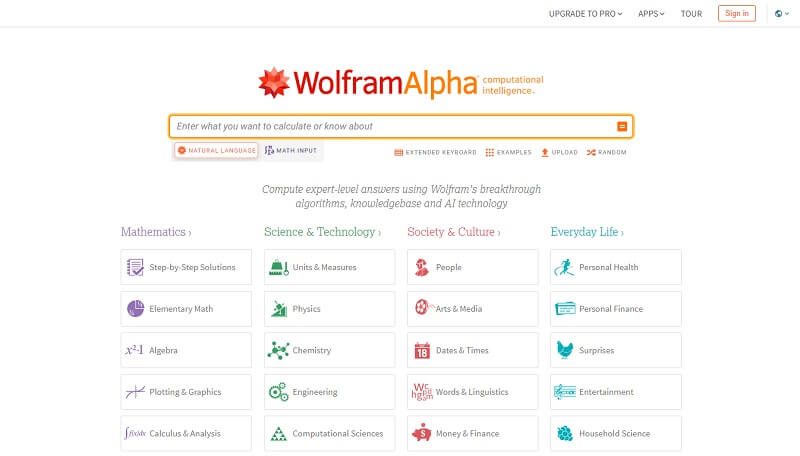This screenshot has height=456, width=800.
Task: Click the Calculus & Analysis integral icon
Action: 135,433
